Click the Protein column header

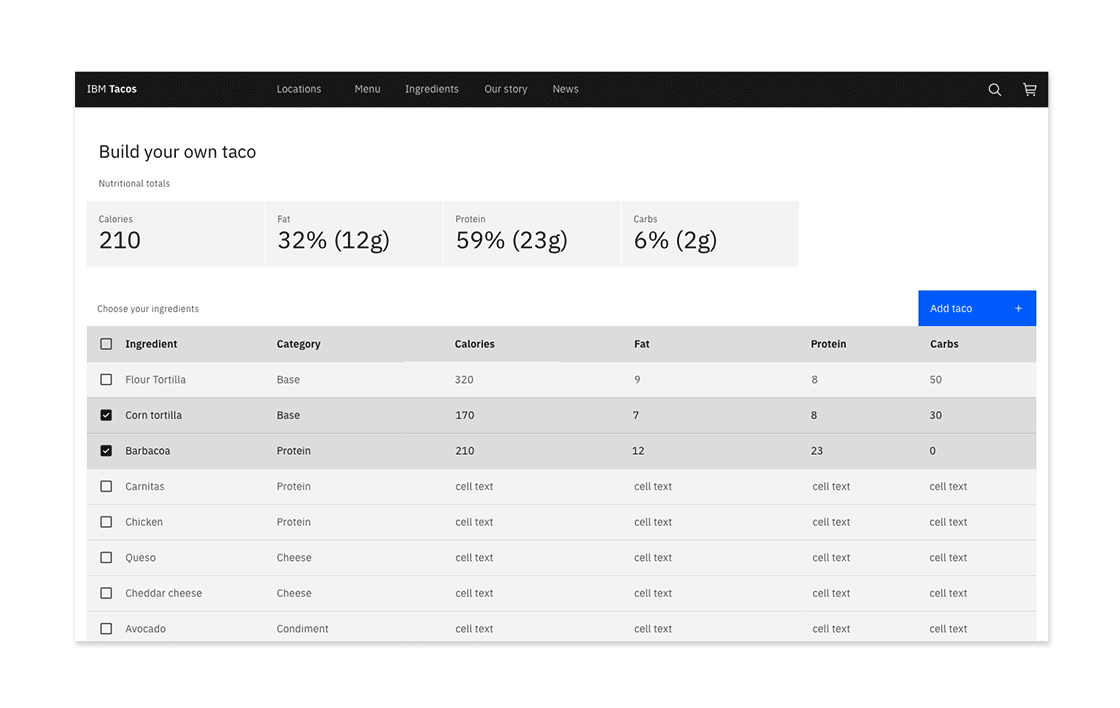pos(828,343)
